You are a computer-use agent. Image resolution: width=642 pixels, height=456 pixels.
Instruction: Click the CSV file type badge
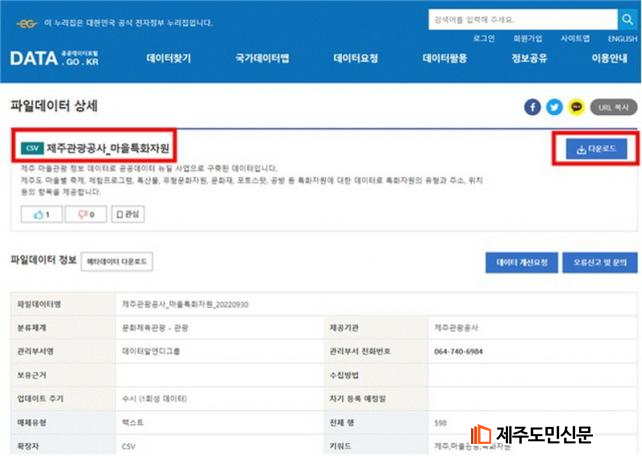click(x=31, y=149)
